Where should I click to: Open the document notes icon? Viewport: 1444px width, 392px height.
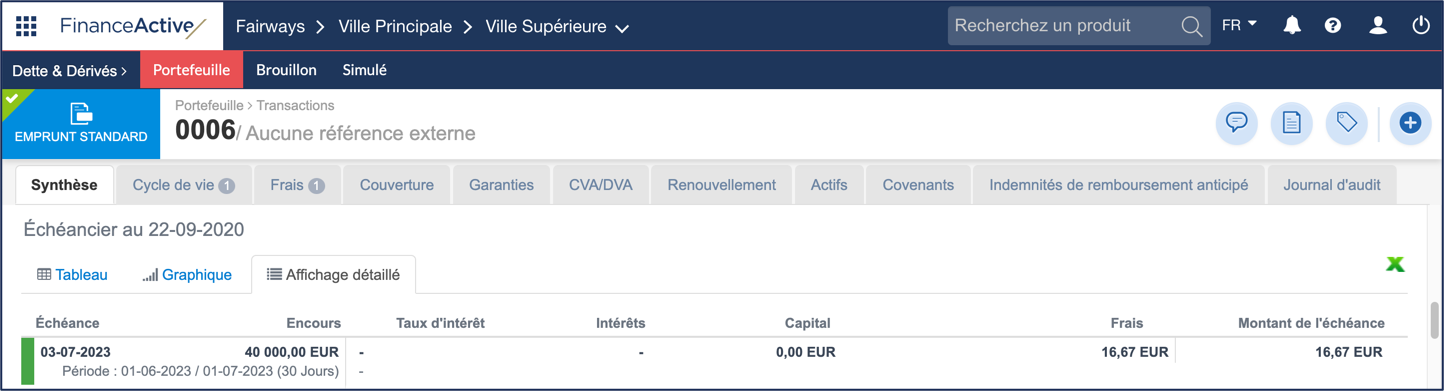coord(1291,123)
